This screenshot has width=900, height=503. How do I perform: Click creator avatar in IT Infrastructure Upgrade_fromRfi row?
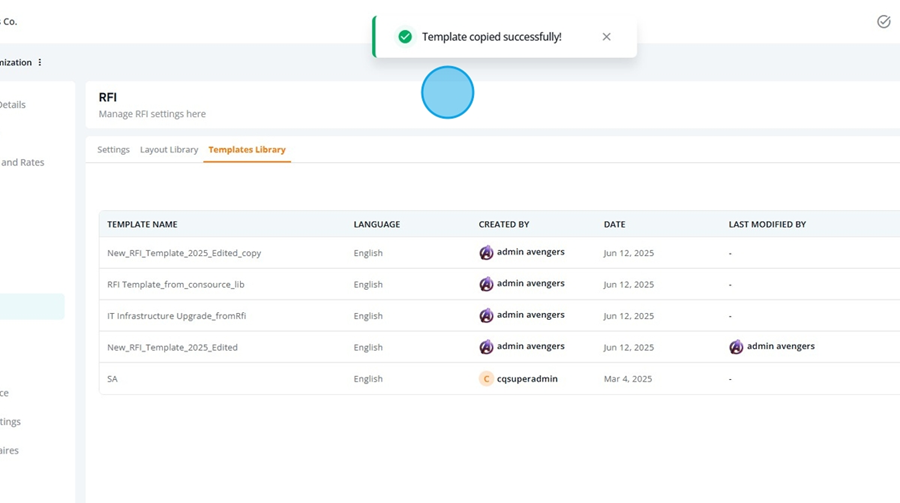[x=486, y=316]
